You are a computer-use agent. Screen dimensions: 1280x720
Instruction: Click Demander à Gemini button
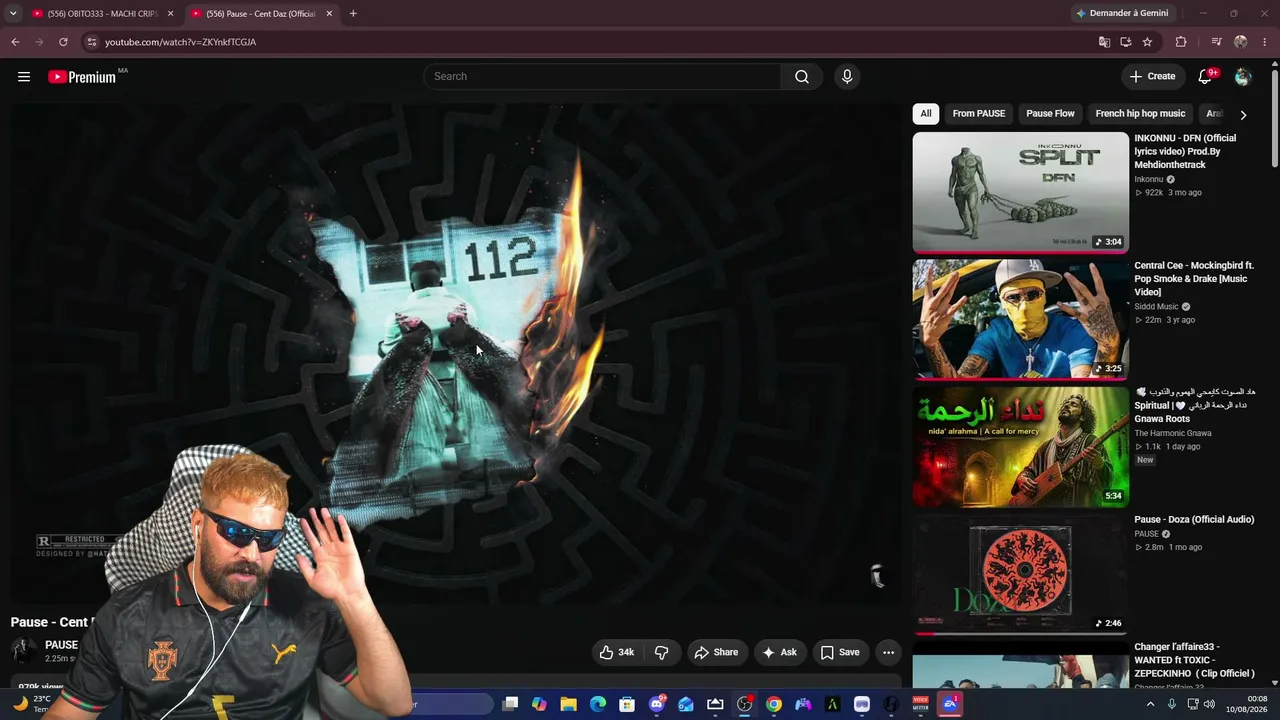pyautogui.click(x=1123, y=14)
